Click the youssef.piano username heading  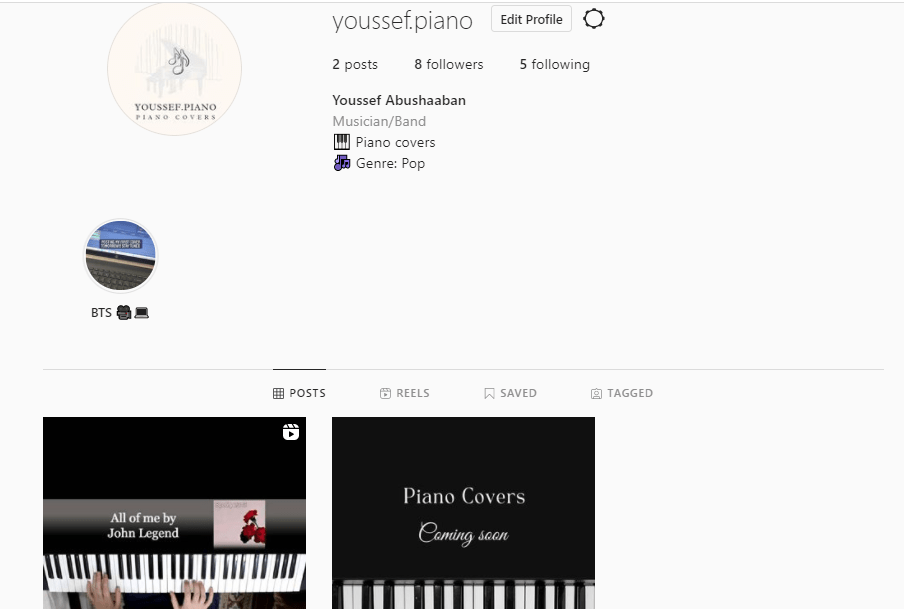click(402, 21)
